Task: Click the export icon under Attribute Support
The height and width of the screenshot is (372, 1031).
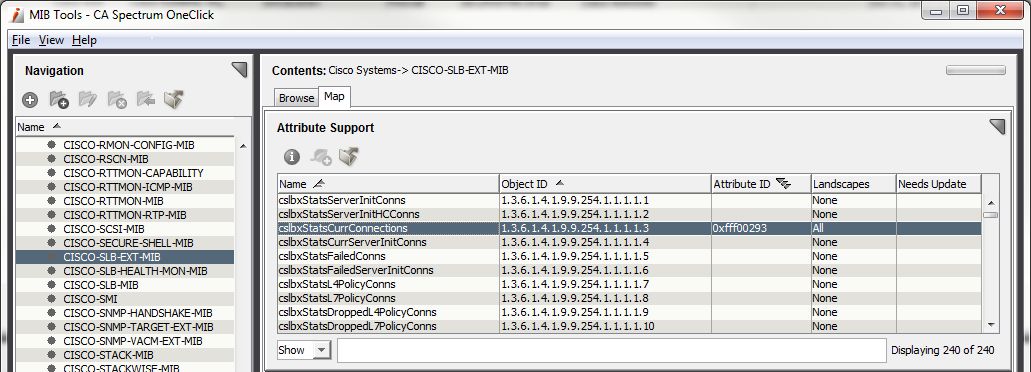Action: click(x=348, y=156)
